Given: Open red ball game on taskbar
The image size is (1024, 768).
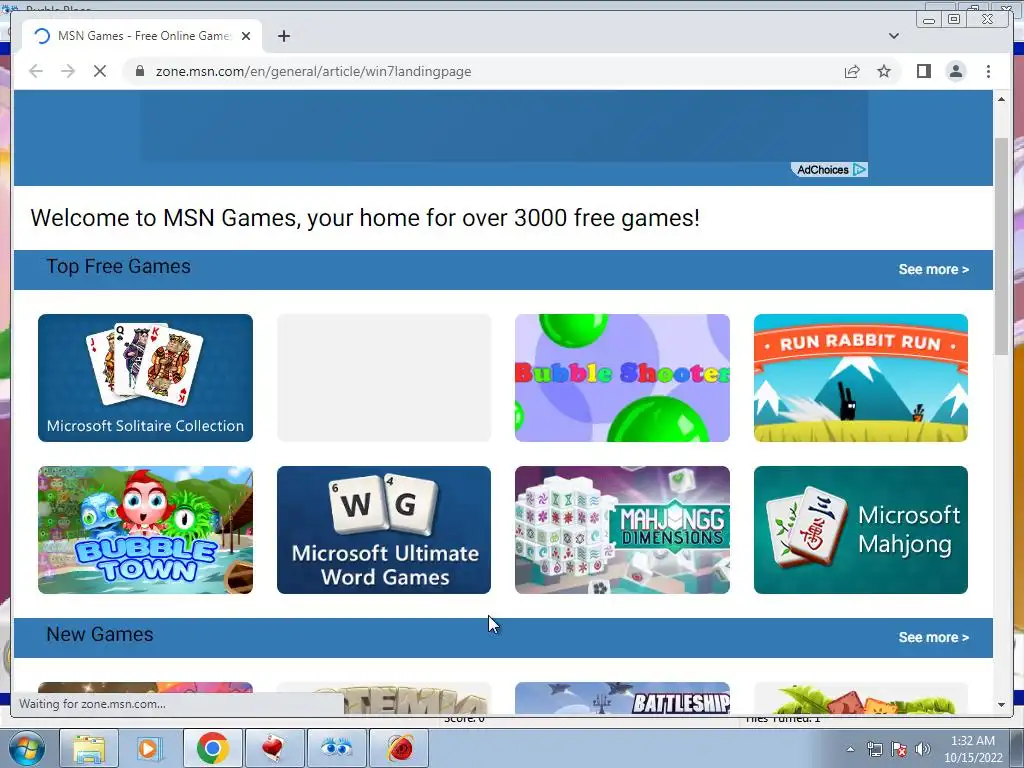Looking at the screenshot, I should click(399, 748).
